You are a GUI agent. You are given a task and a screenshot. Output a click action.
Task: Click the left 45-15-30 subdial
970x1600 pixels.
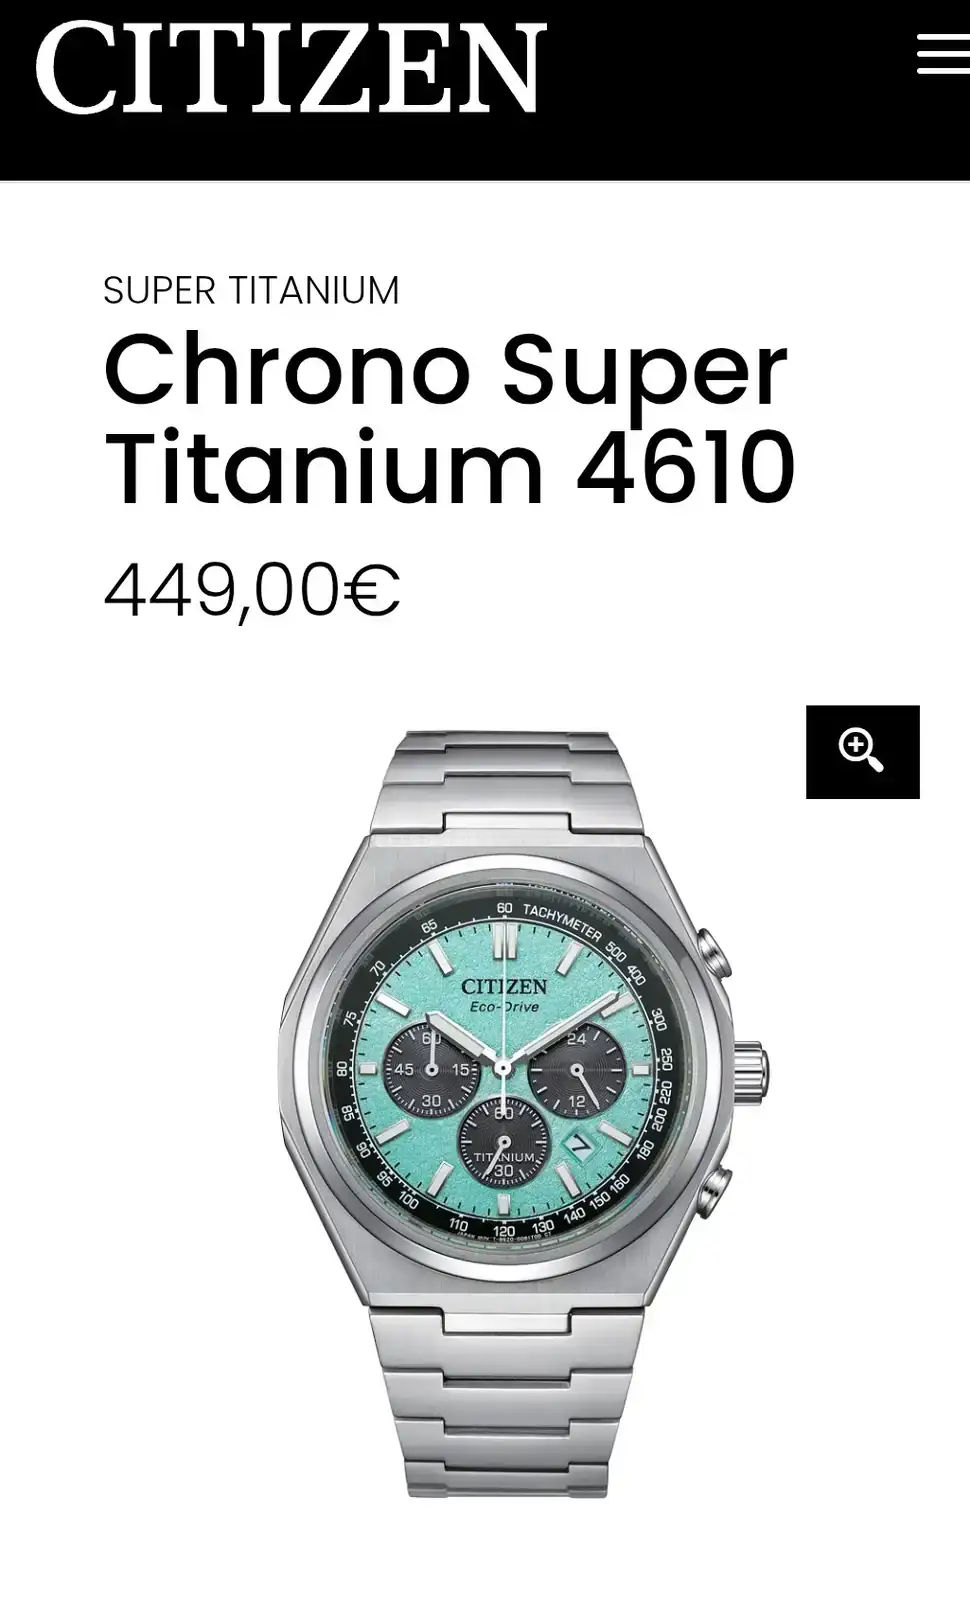pos(432,1070)
